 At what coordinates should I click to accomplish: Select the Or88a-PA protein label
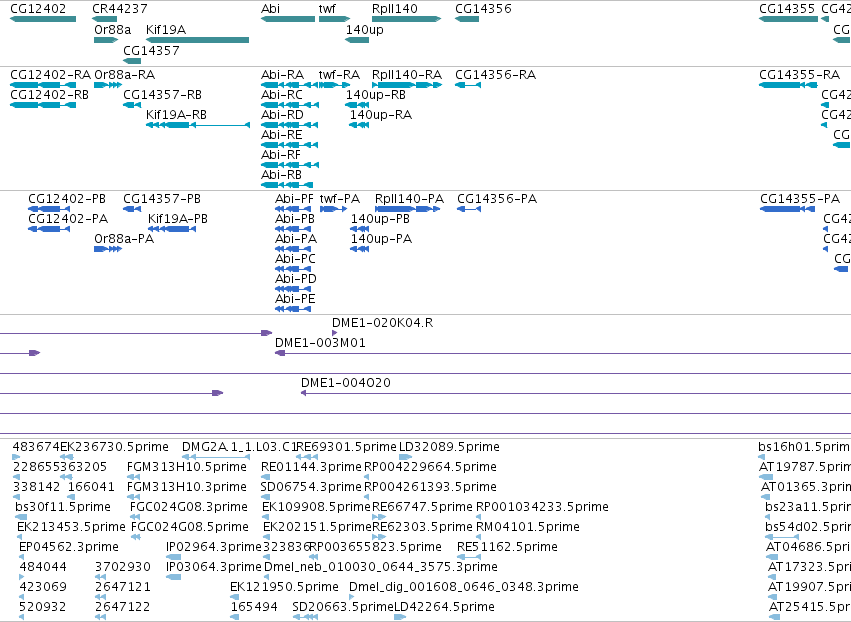pyautogui.click(x=124, y=239)
